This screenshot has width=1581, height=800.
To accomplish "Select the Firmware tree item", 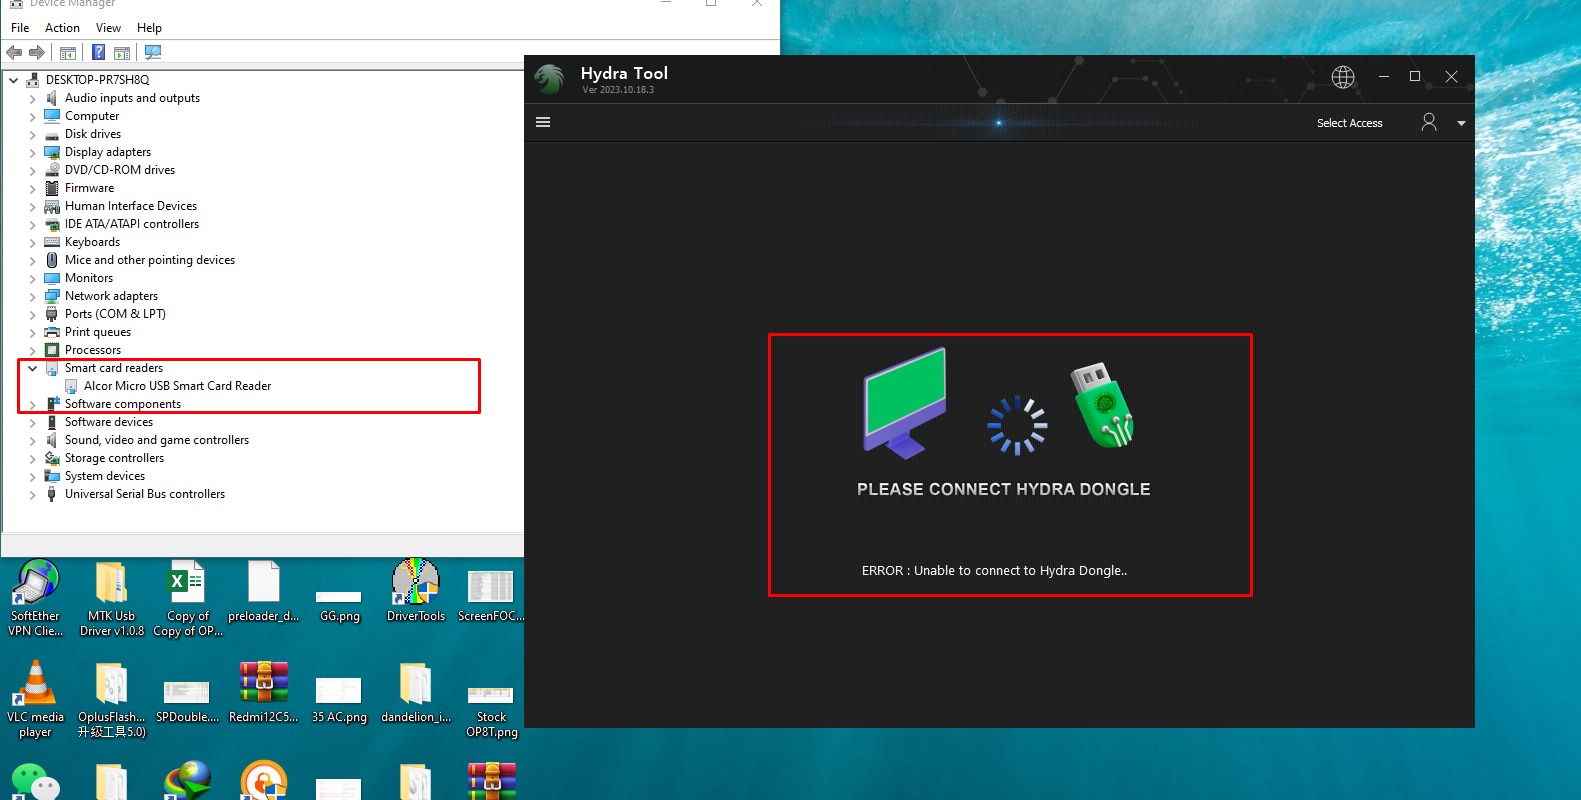I will tap(89, 188).
